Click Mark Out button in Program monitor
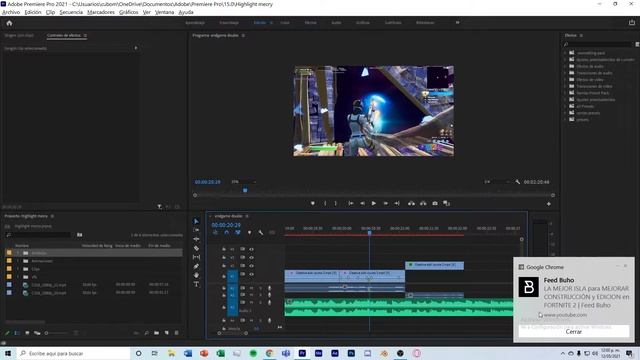The height and width of the screenshot is (360, 640). pyautogui.click(x=336, y=203)
